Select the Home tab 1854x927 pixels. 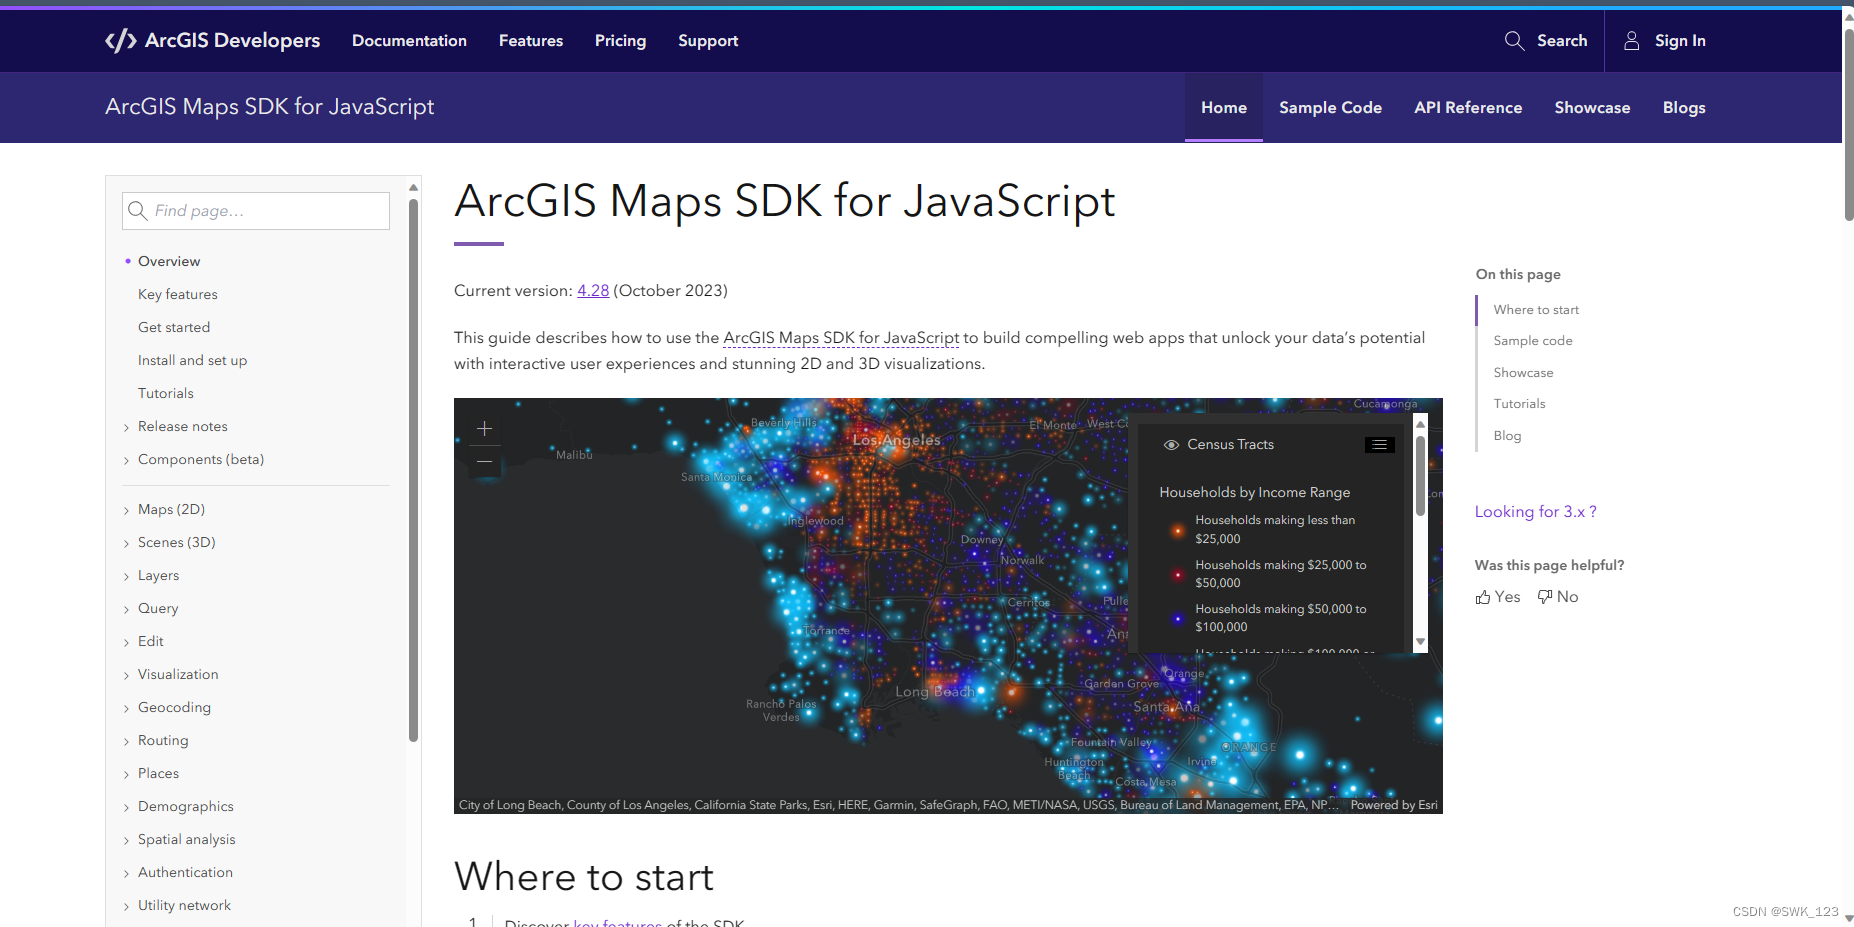(1224, 107)
